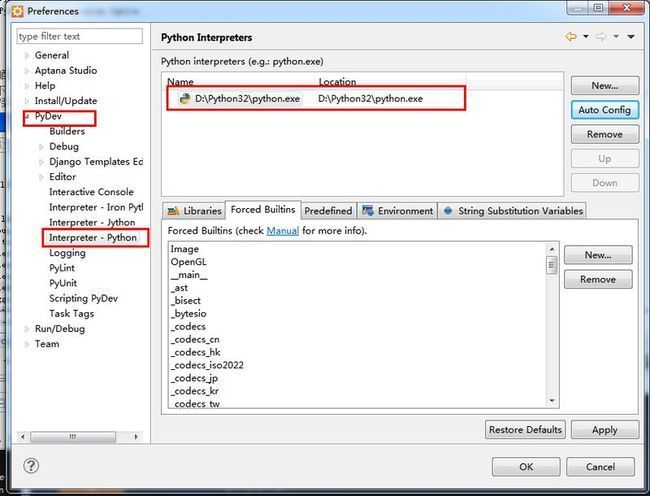Open the forward history dropdown arrow

(x=616, y=36)
